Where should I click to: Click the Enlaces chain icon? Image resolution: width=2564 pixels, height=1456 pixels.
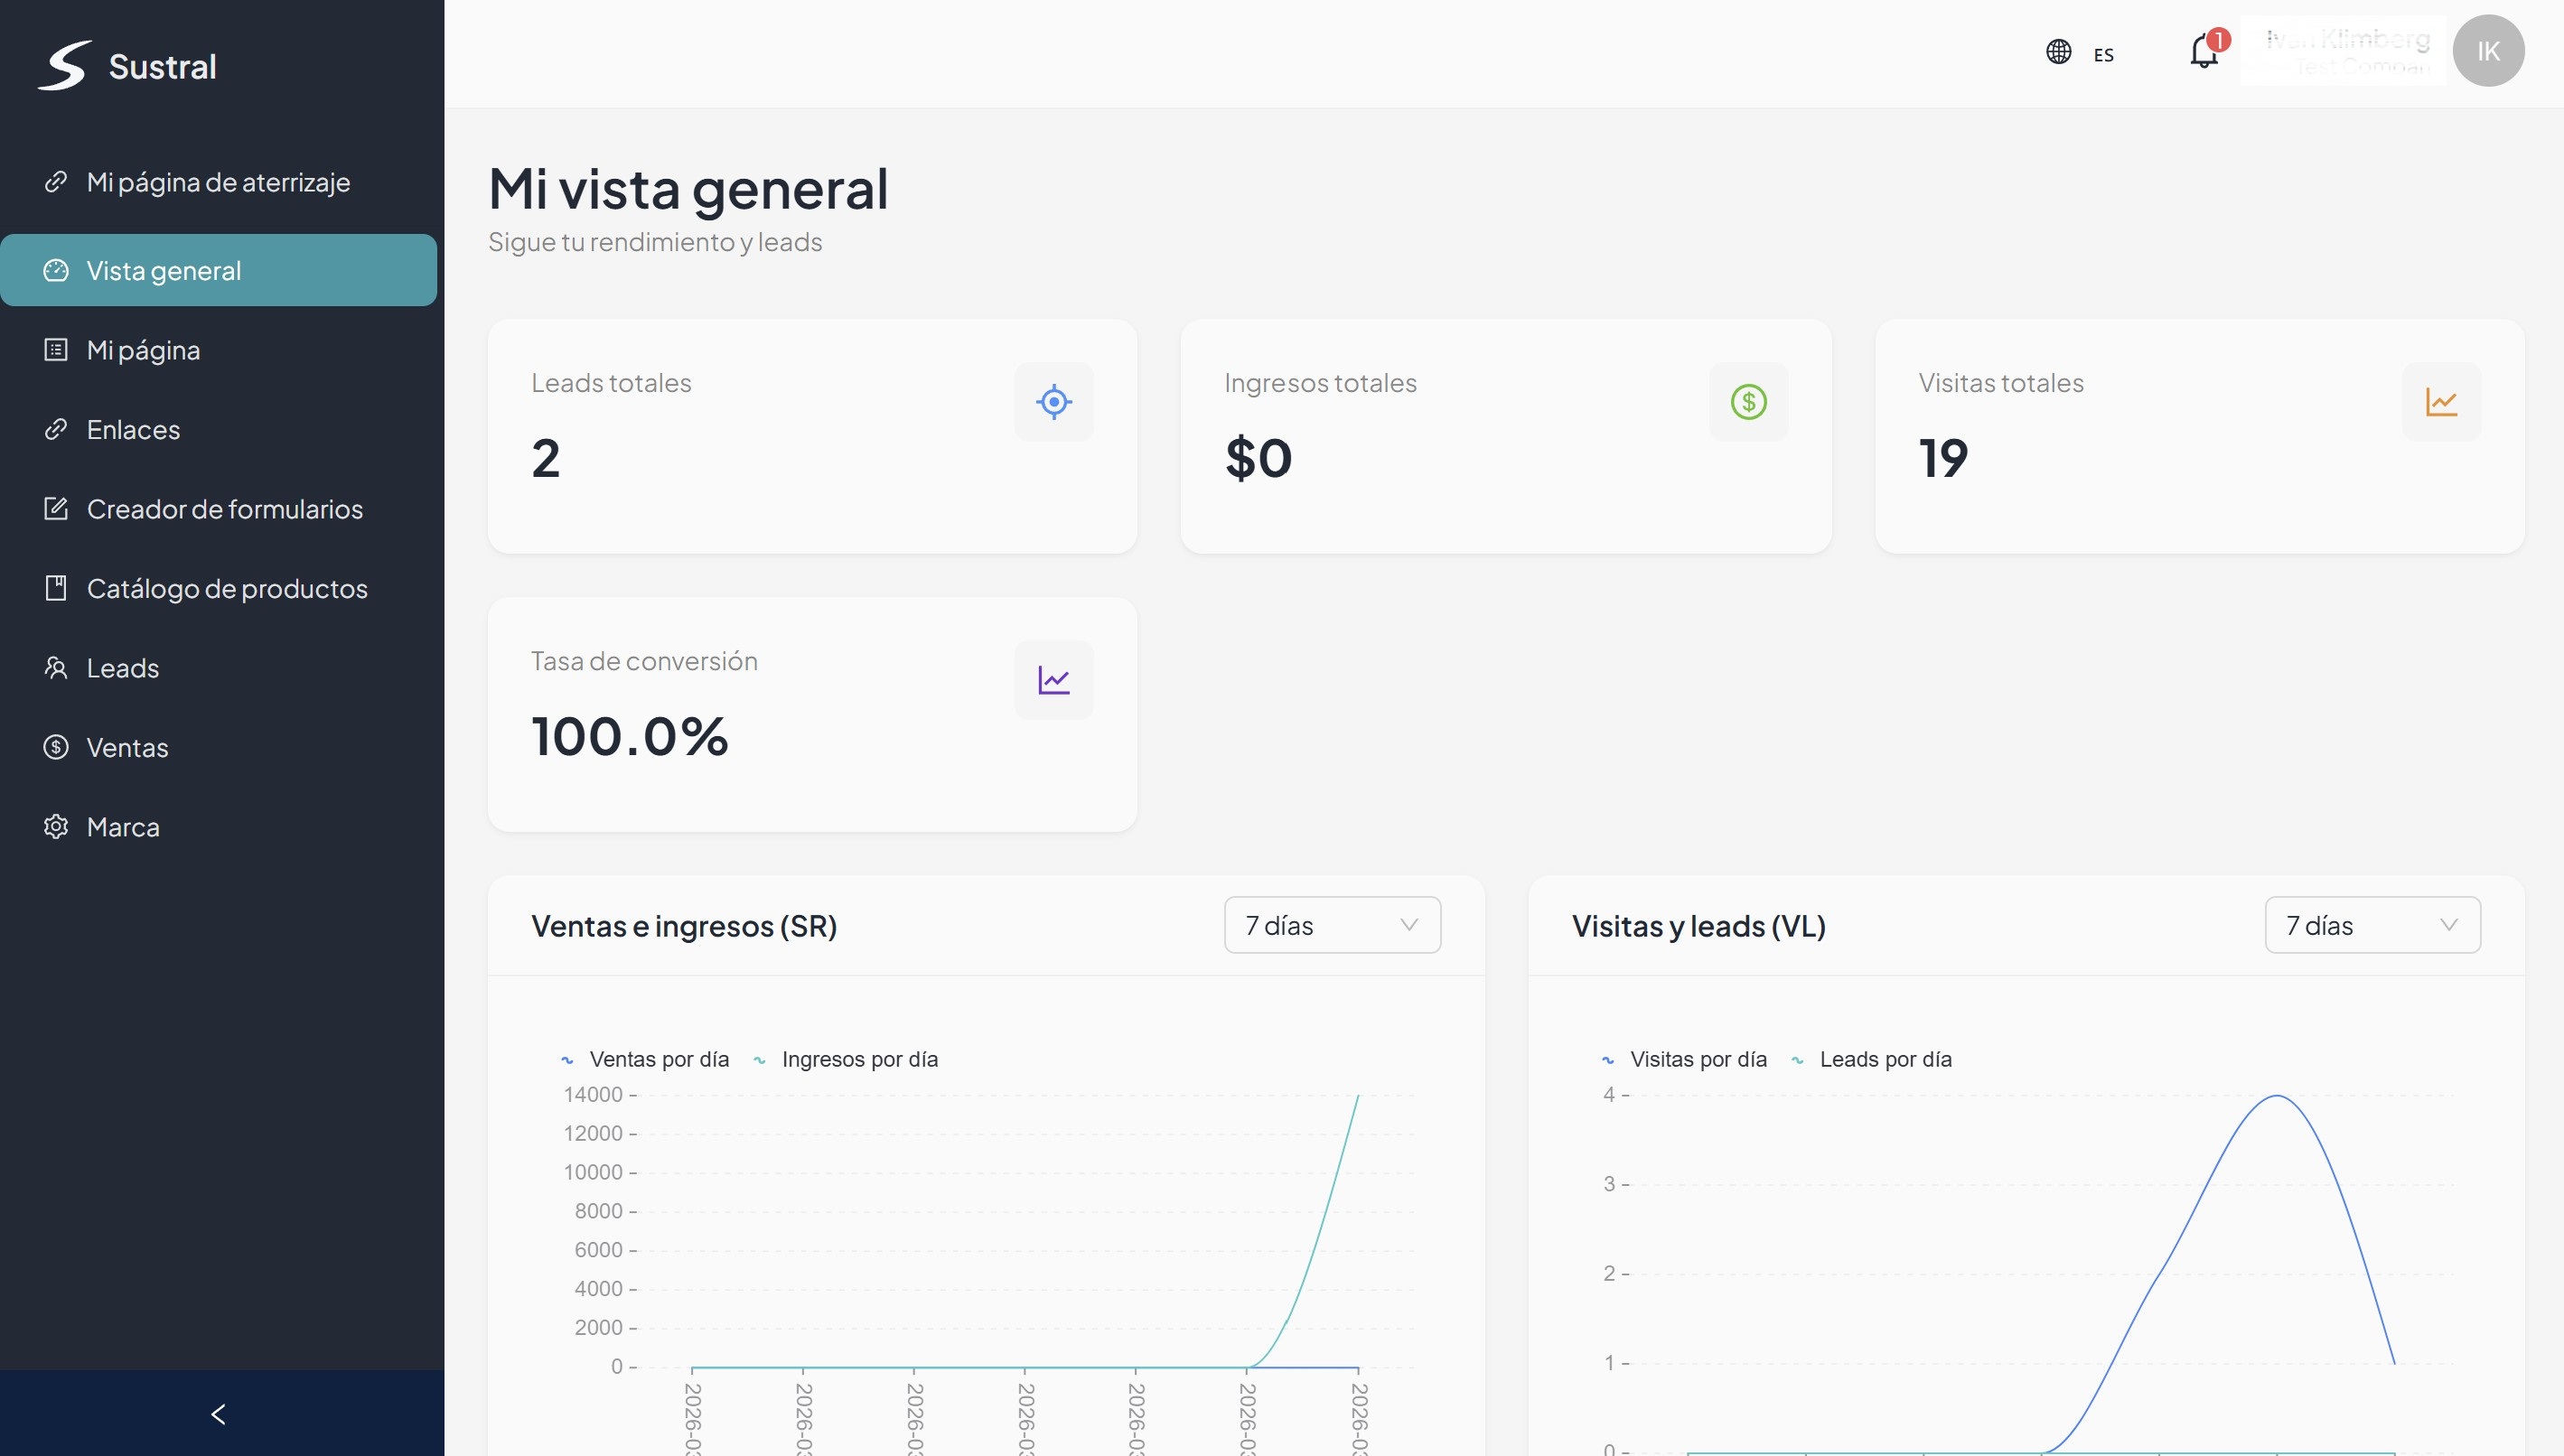56,429
